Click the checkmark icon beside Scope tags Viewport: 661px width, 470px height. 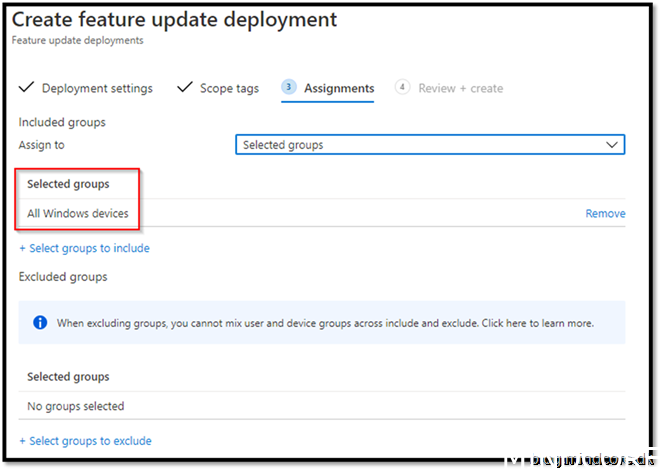pyautogui.click(x=184, y=88)
